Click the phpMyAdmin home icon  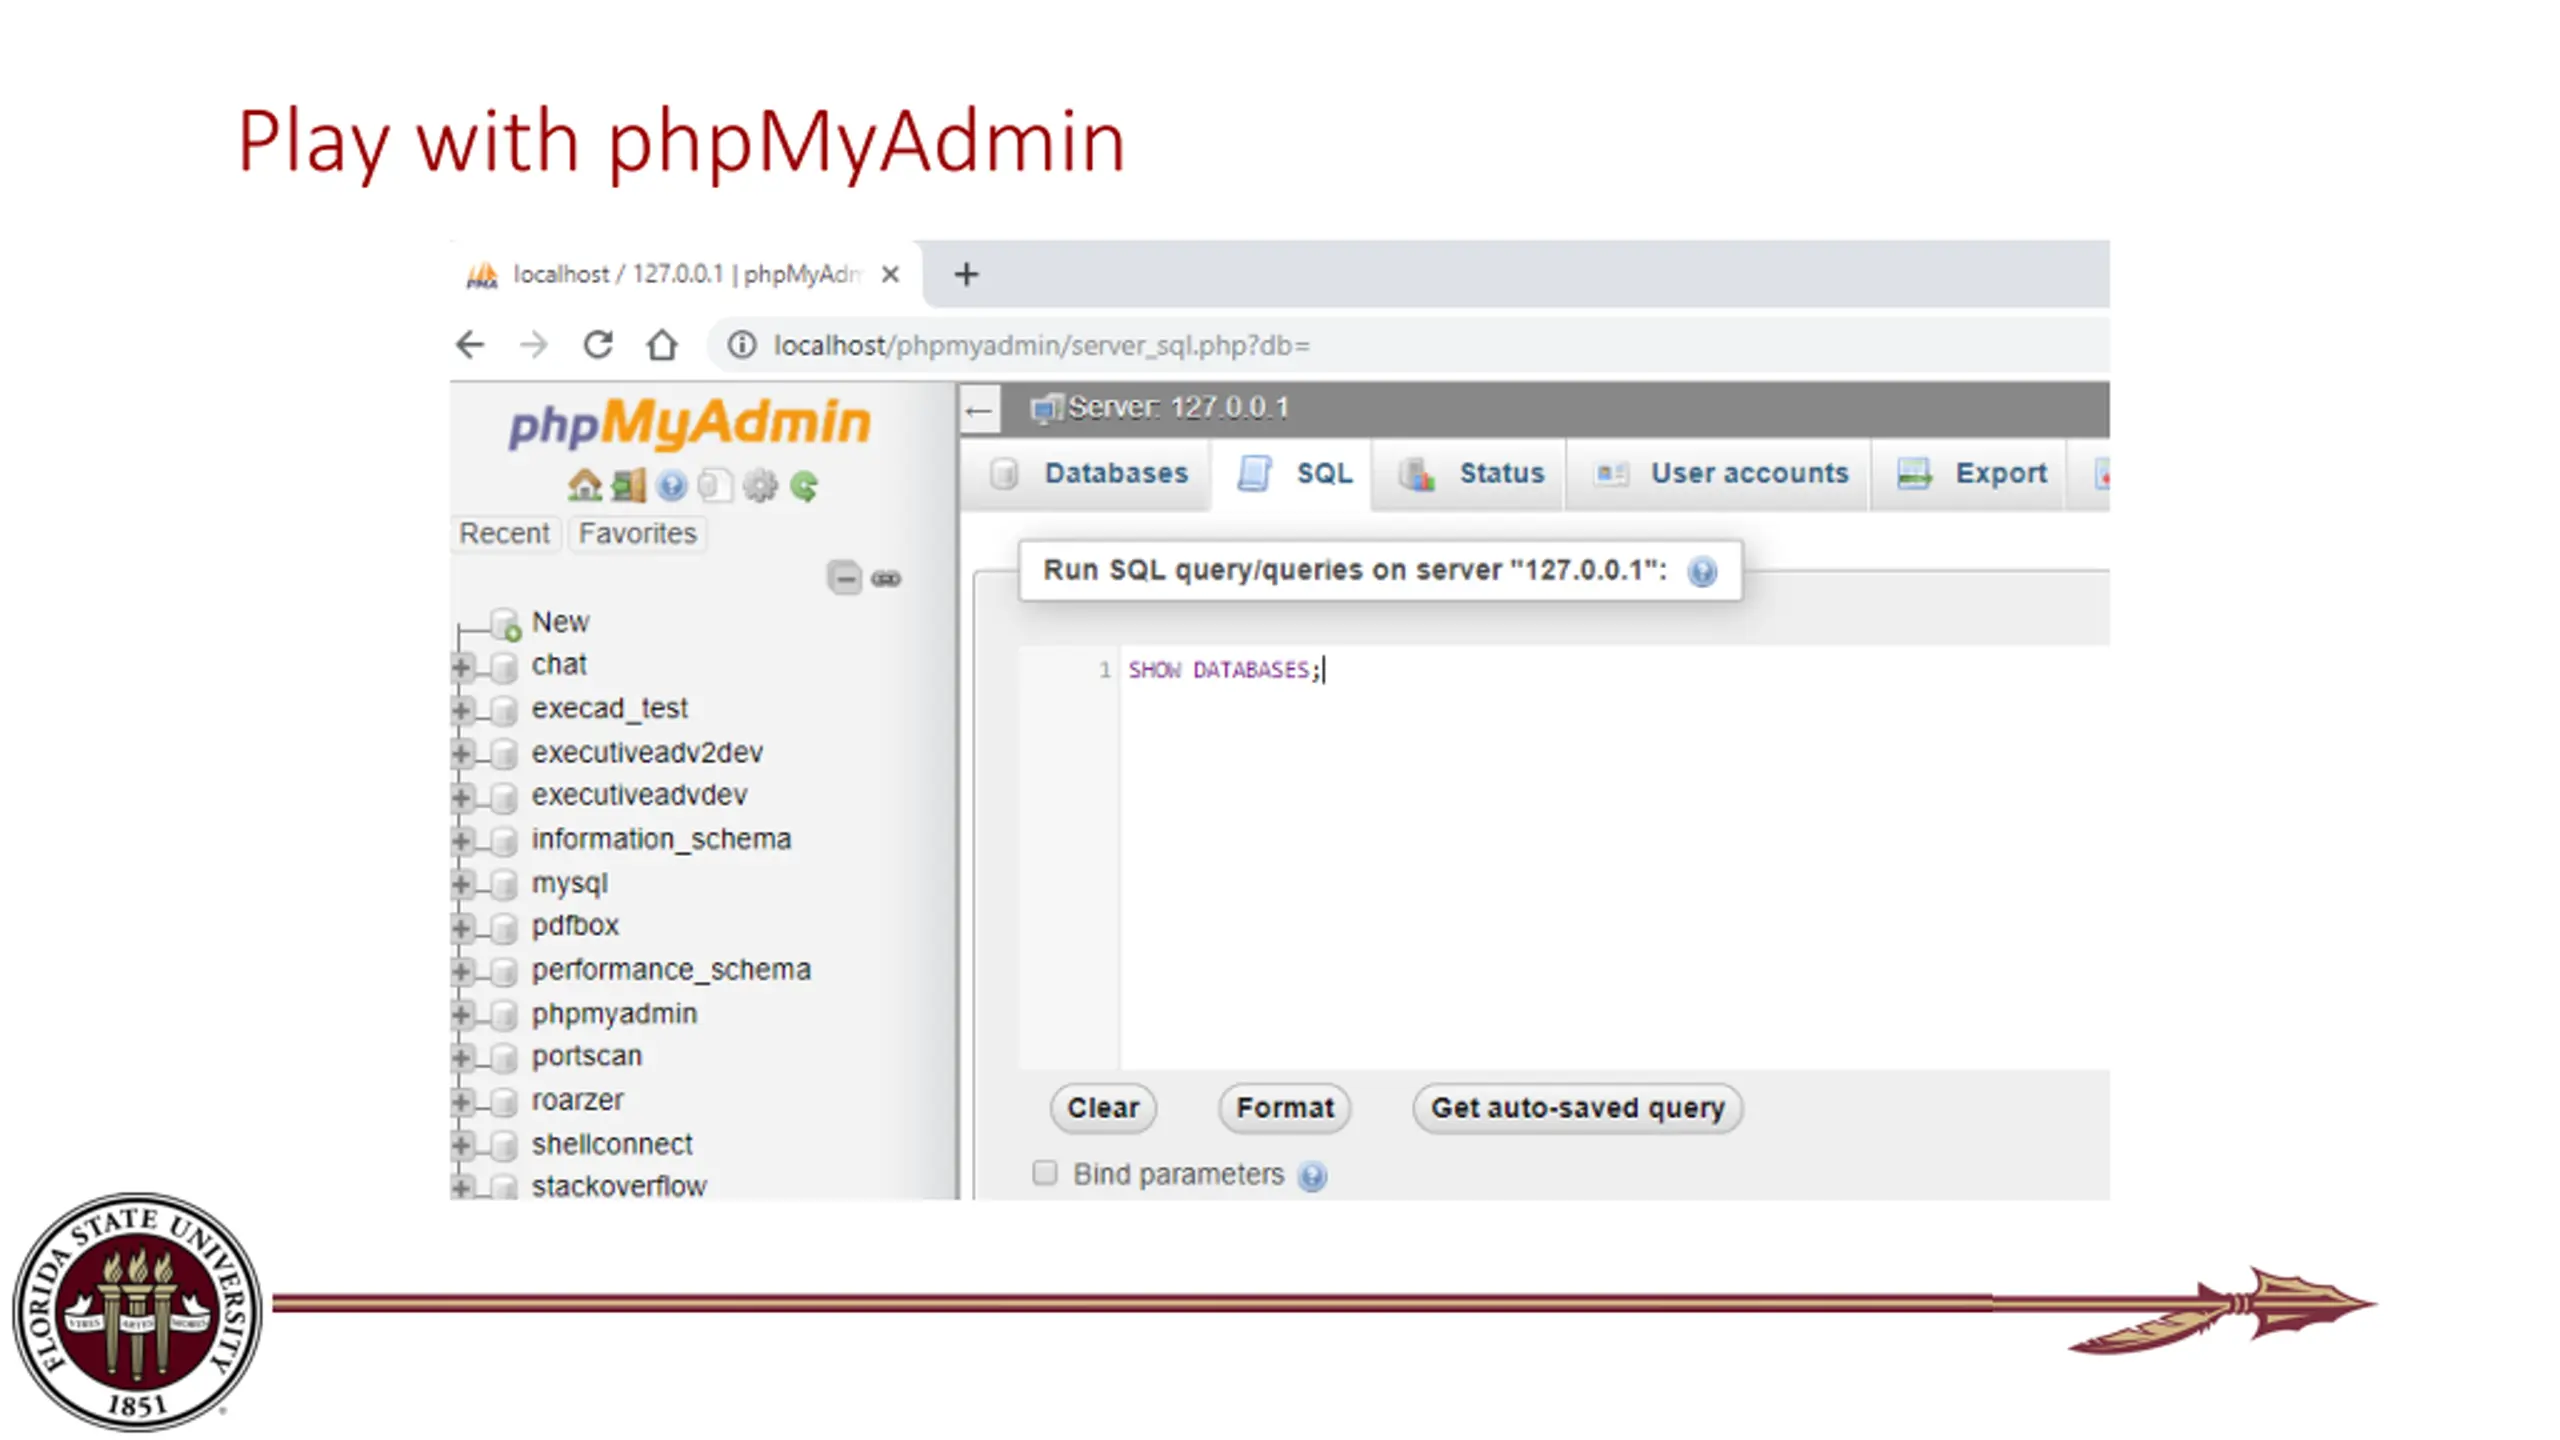pos(584,486)
